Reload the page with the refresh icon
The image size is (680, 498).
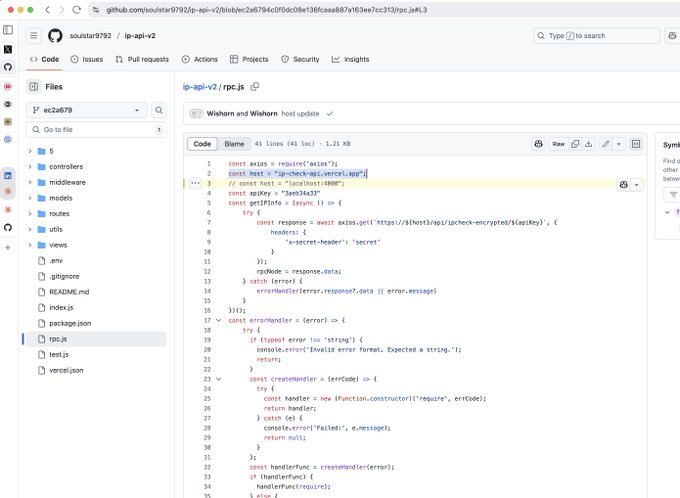pos(77,10)
